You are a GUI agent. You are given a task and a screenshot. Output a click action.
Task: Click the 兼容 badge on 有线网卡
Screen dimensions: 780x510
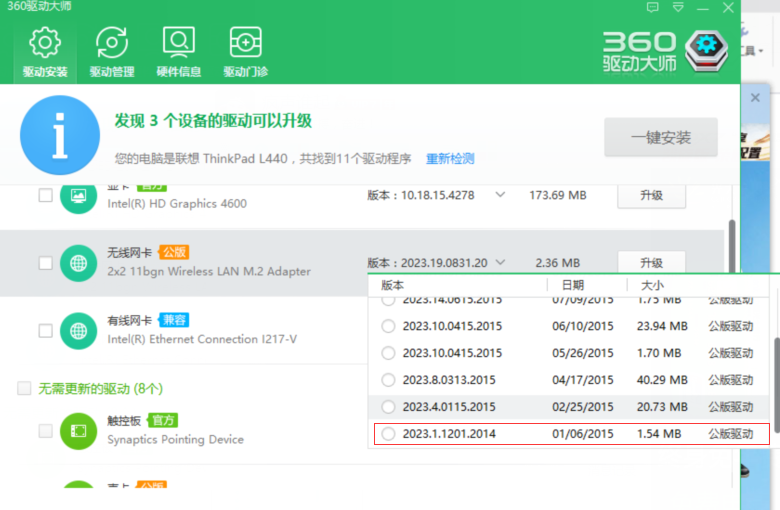click(174, 320)
